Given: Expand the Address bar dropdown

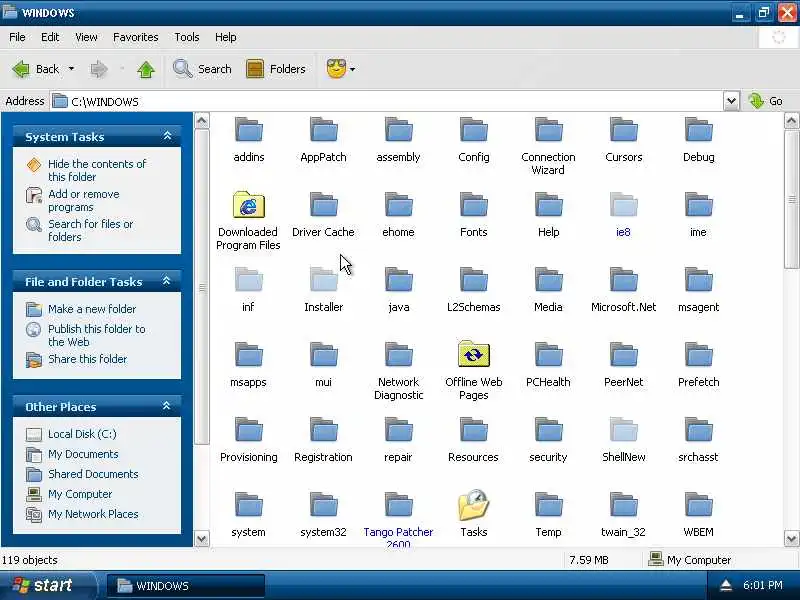Looking at the screenshot, I should (x=731, y=101).
